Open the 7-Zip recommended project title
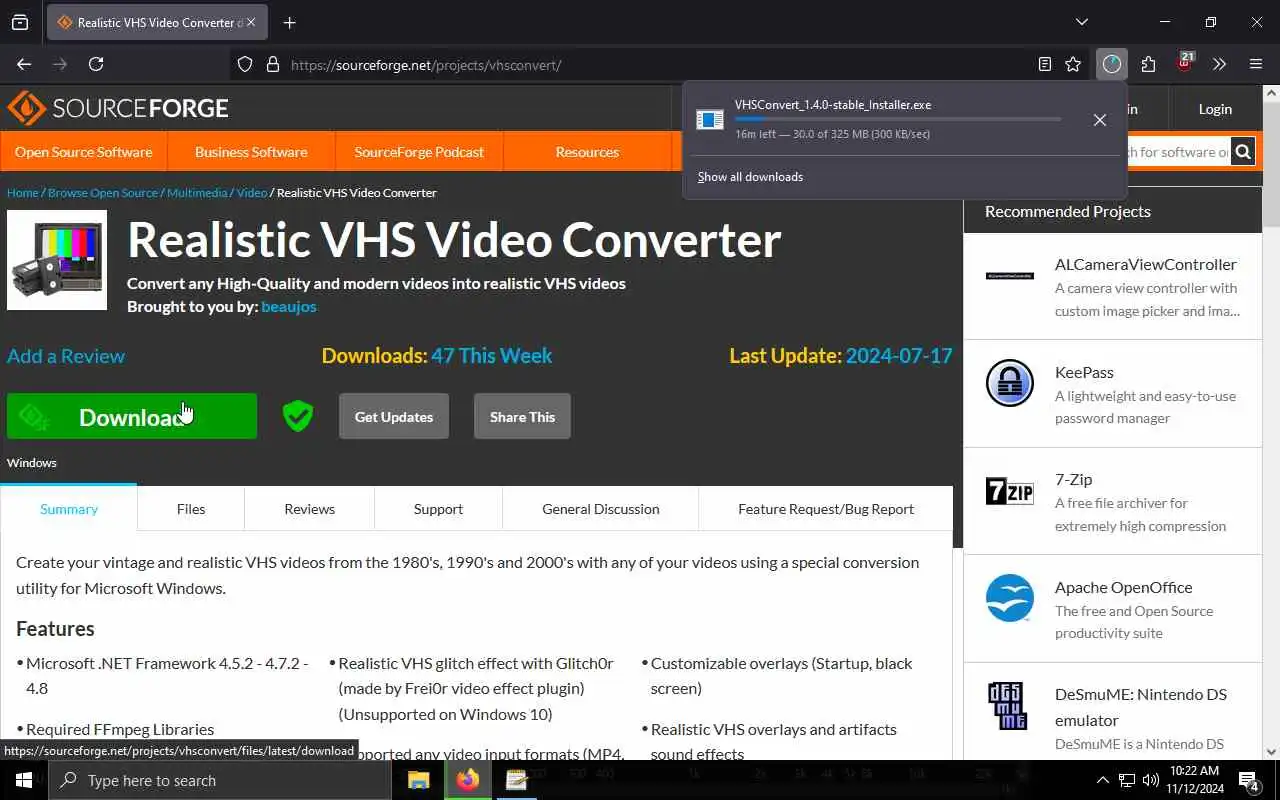 tap(1073, 480)
